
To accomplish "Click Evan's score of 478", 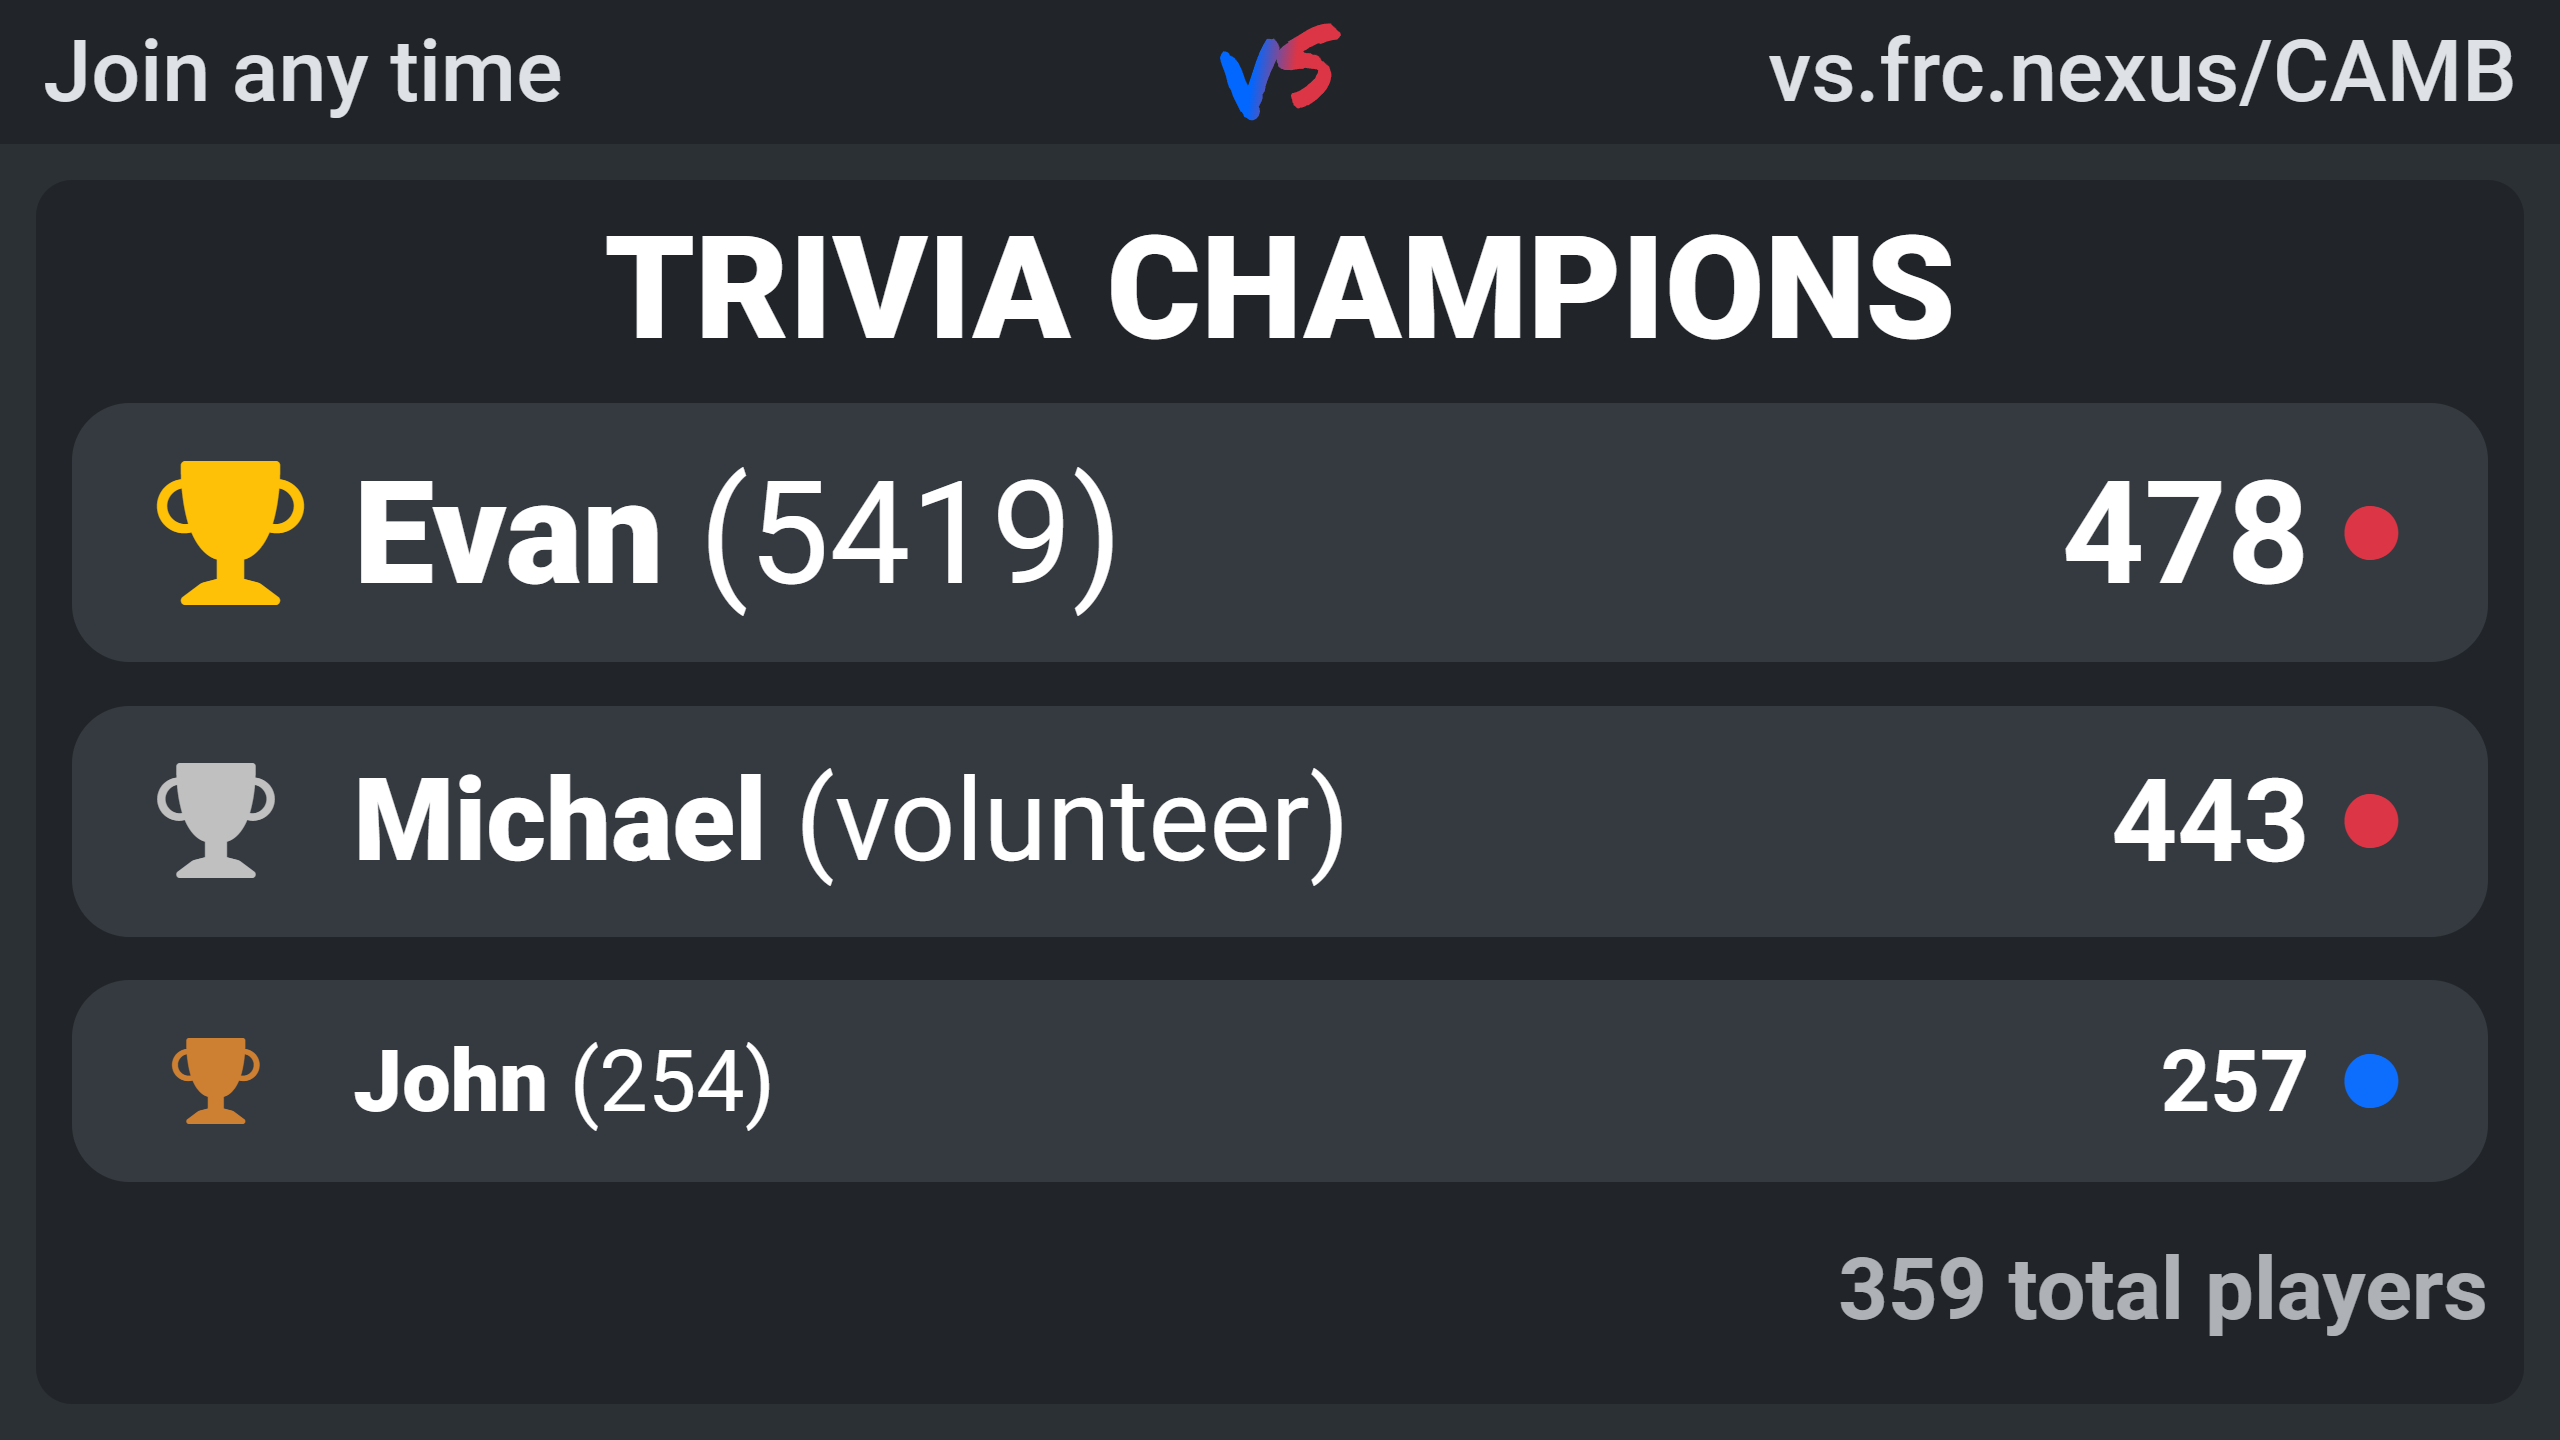I will point(2185,533).
